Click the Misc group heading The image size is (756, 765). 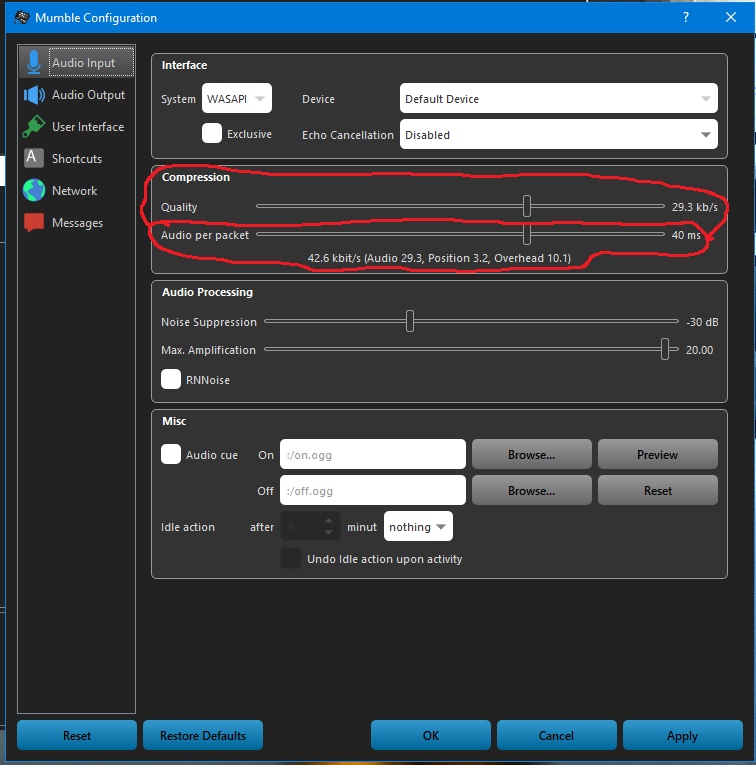tap(174, 421)
